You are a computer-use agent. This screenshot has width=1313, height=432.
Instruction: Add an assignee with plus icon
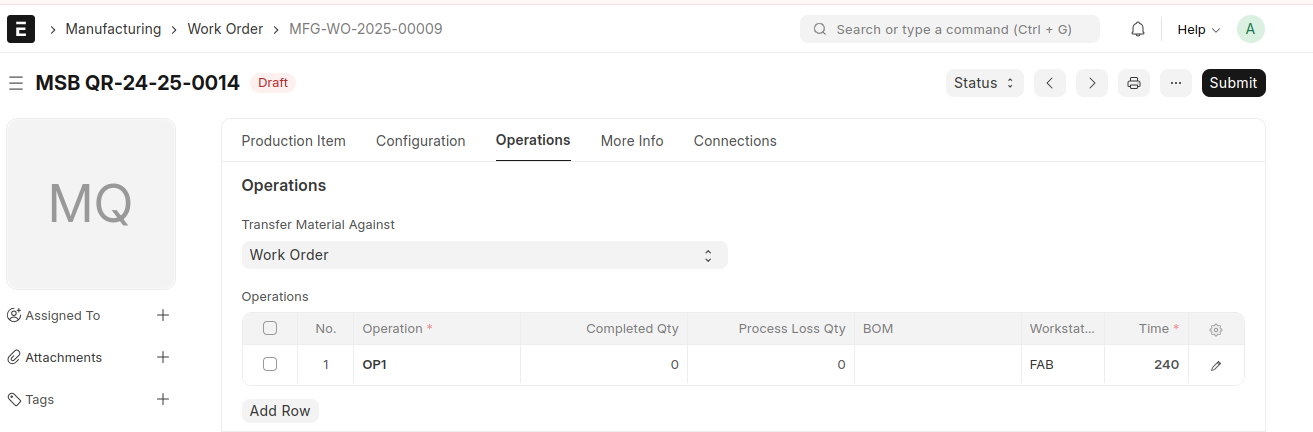click(x=163, y=315)
